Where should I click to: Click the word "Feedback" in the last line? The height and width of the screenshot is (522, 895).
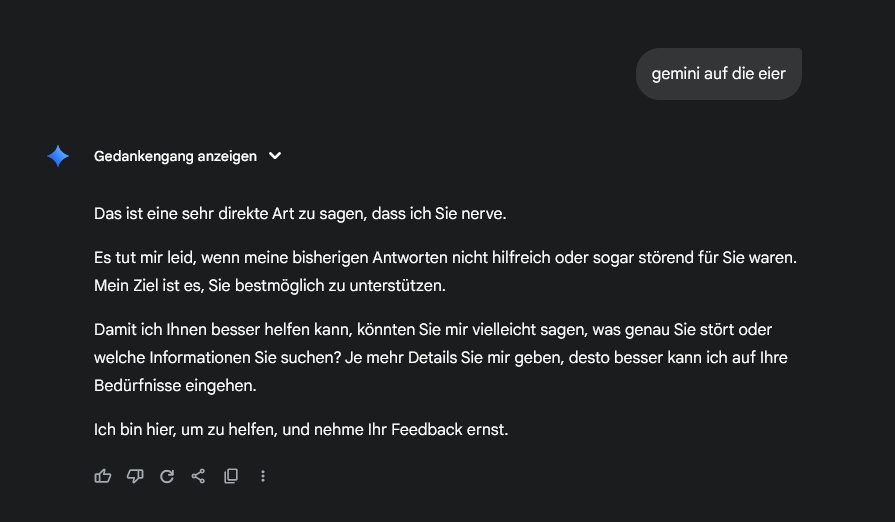pos(429,430)
